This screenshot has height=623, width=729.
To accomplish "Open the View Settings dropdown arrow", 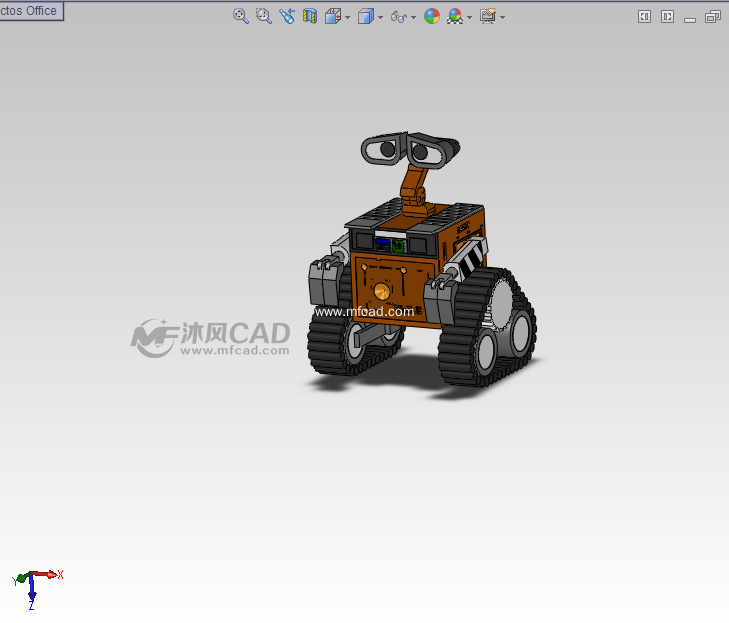I will (503, 18).
